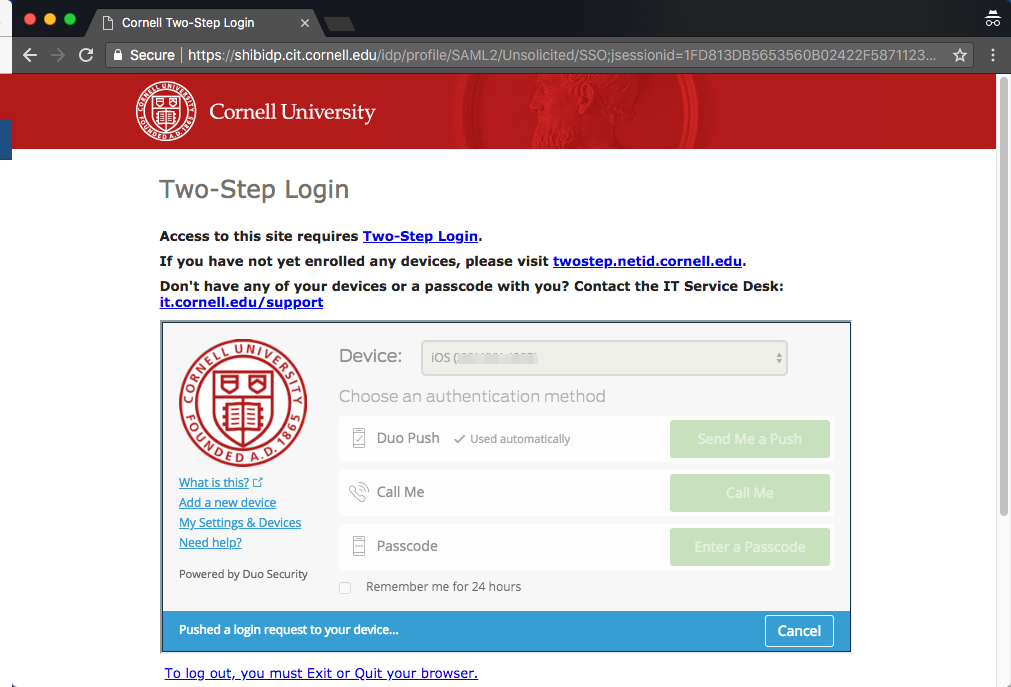Screen dimensions: 1011x687
Task: Click the Pushed a login request status text
Action: 288,630
